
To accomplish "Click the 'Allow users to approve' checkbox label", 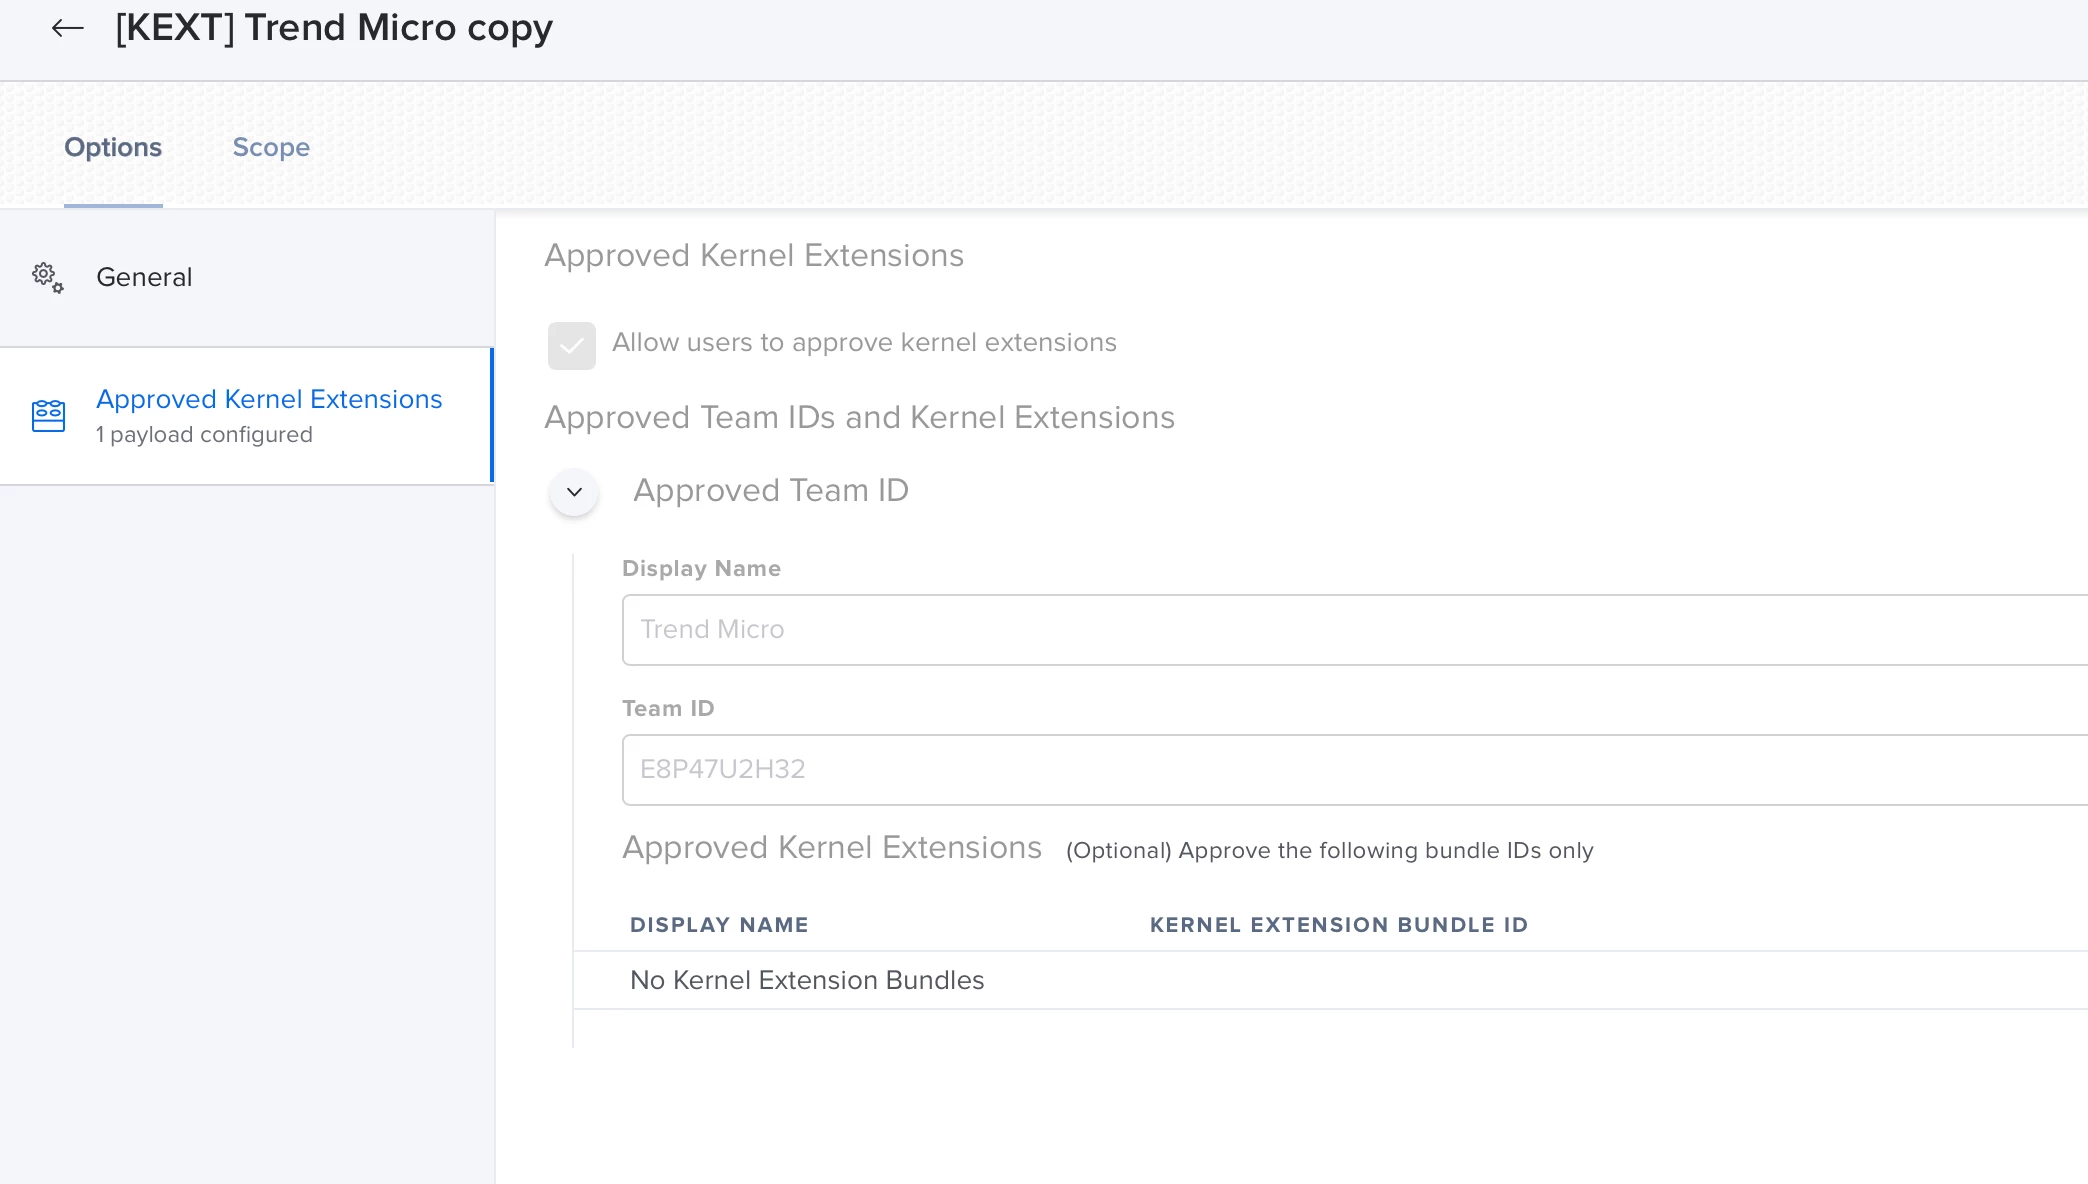I will (864, 343).
